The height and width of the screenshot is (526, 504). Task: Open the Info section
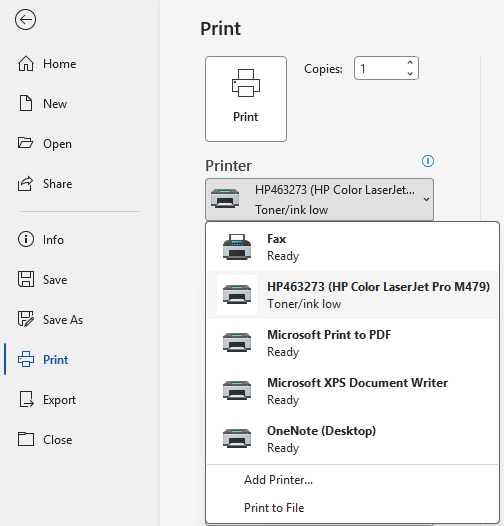click(x=41, y=240)
